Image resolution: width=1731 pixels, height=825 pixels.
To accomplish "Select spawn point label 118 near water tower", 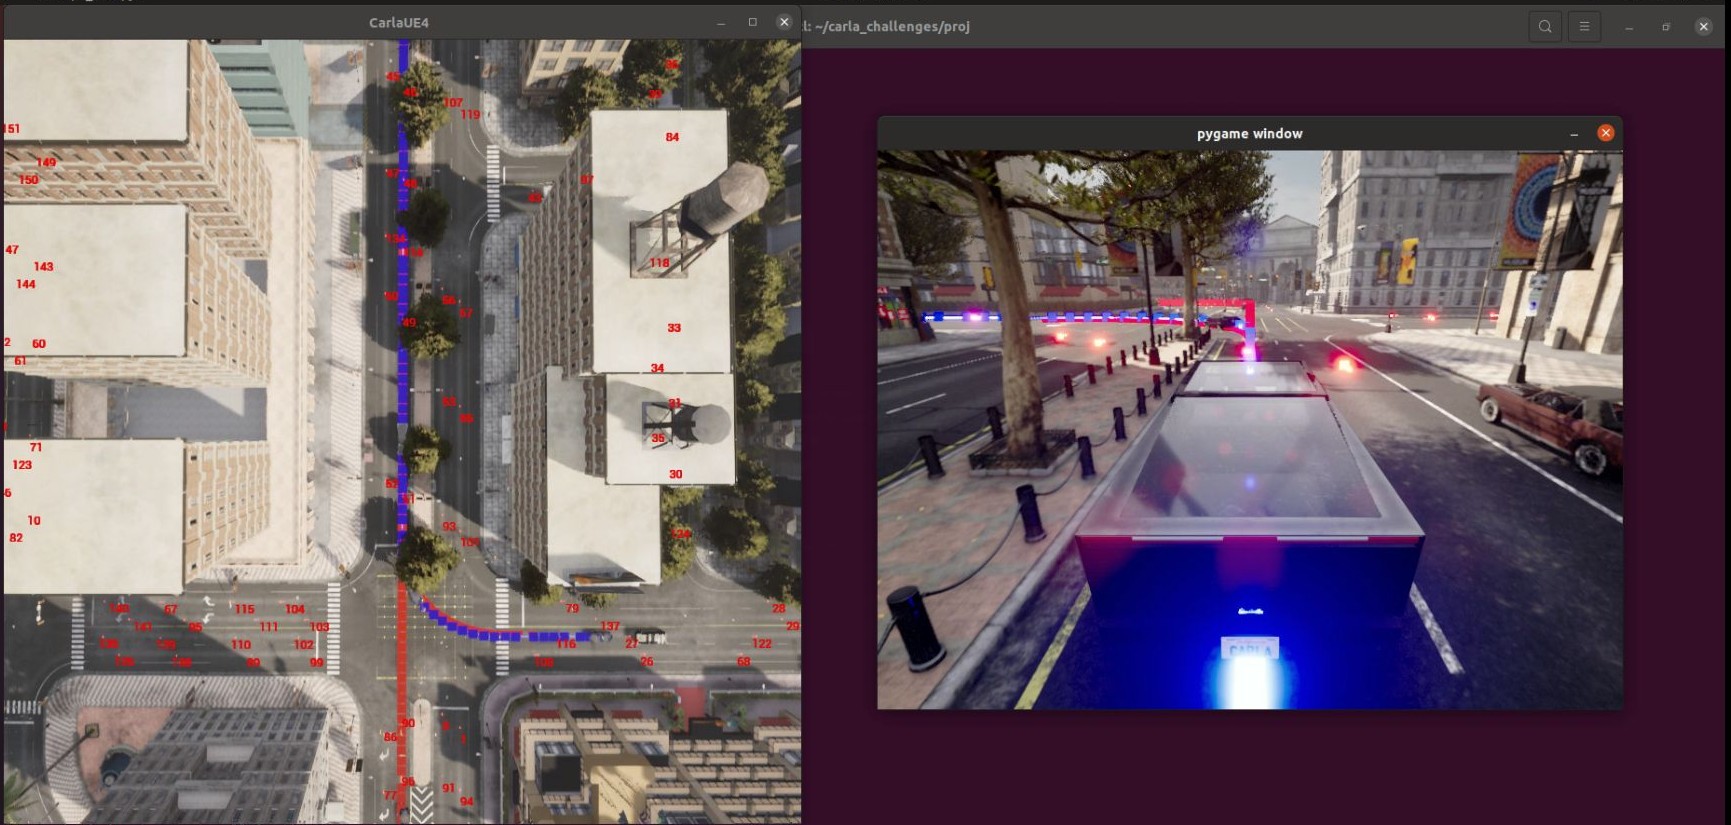I will coord(659,263).
